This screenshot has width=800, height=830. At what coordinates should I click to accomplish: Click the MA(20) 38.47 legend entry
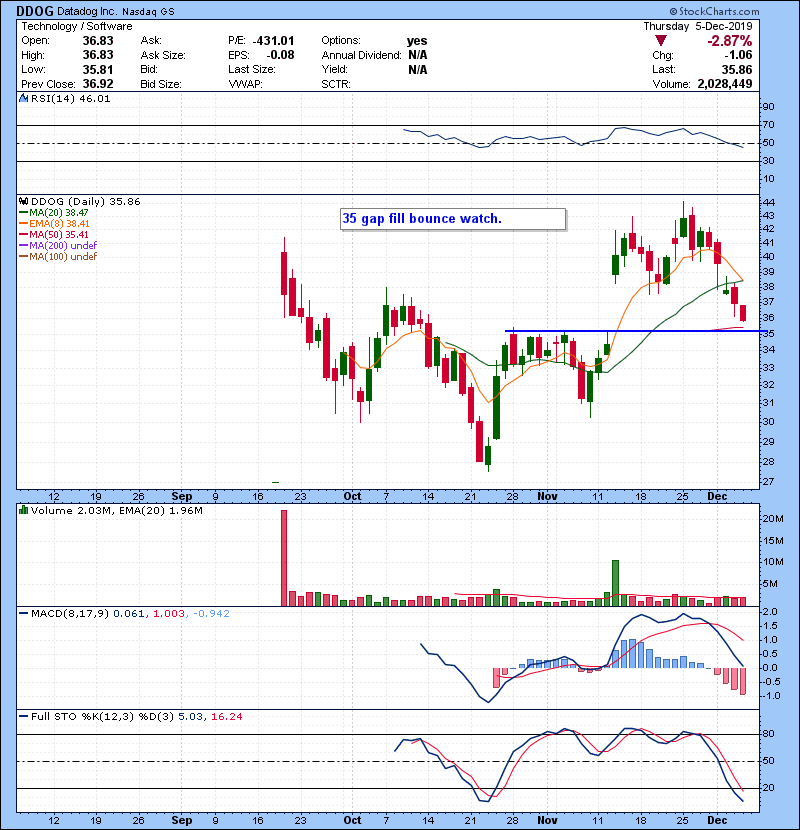pyautogui.click(x=54, y=213)
